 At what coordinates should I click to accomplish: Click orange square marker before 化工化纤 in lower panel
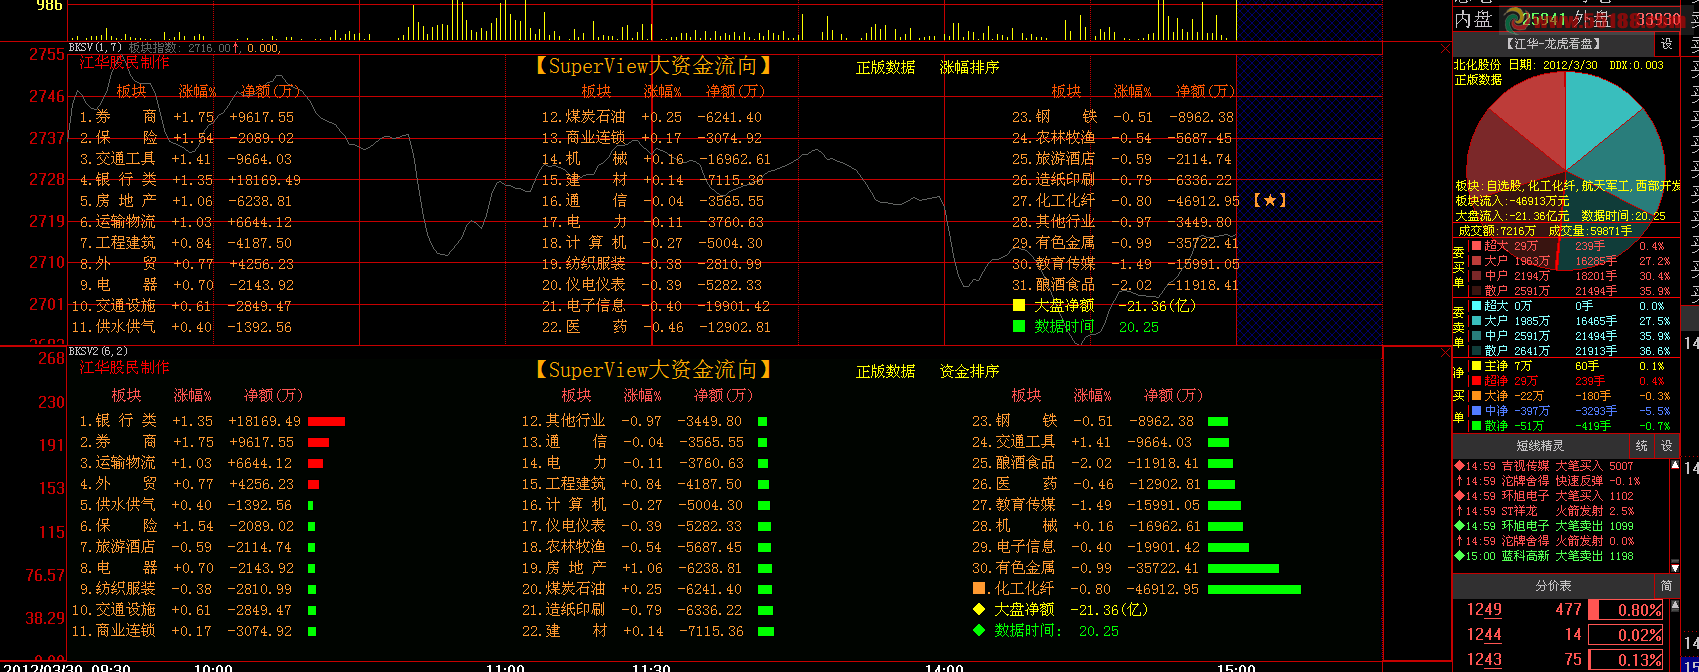[x=980, y=588]
